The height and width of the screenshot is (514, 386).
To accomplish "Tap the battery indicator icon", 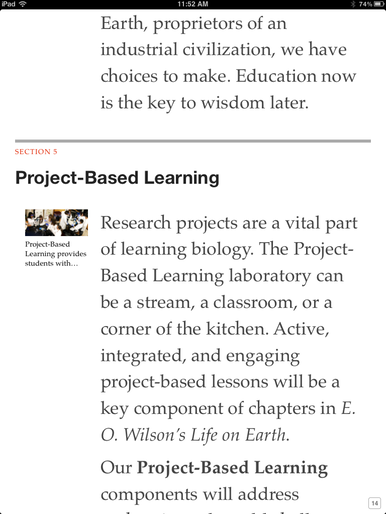I will [379, 4].
